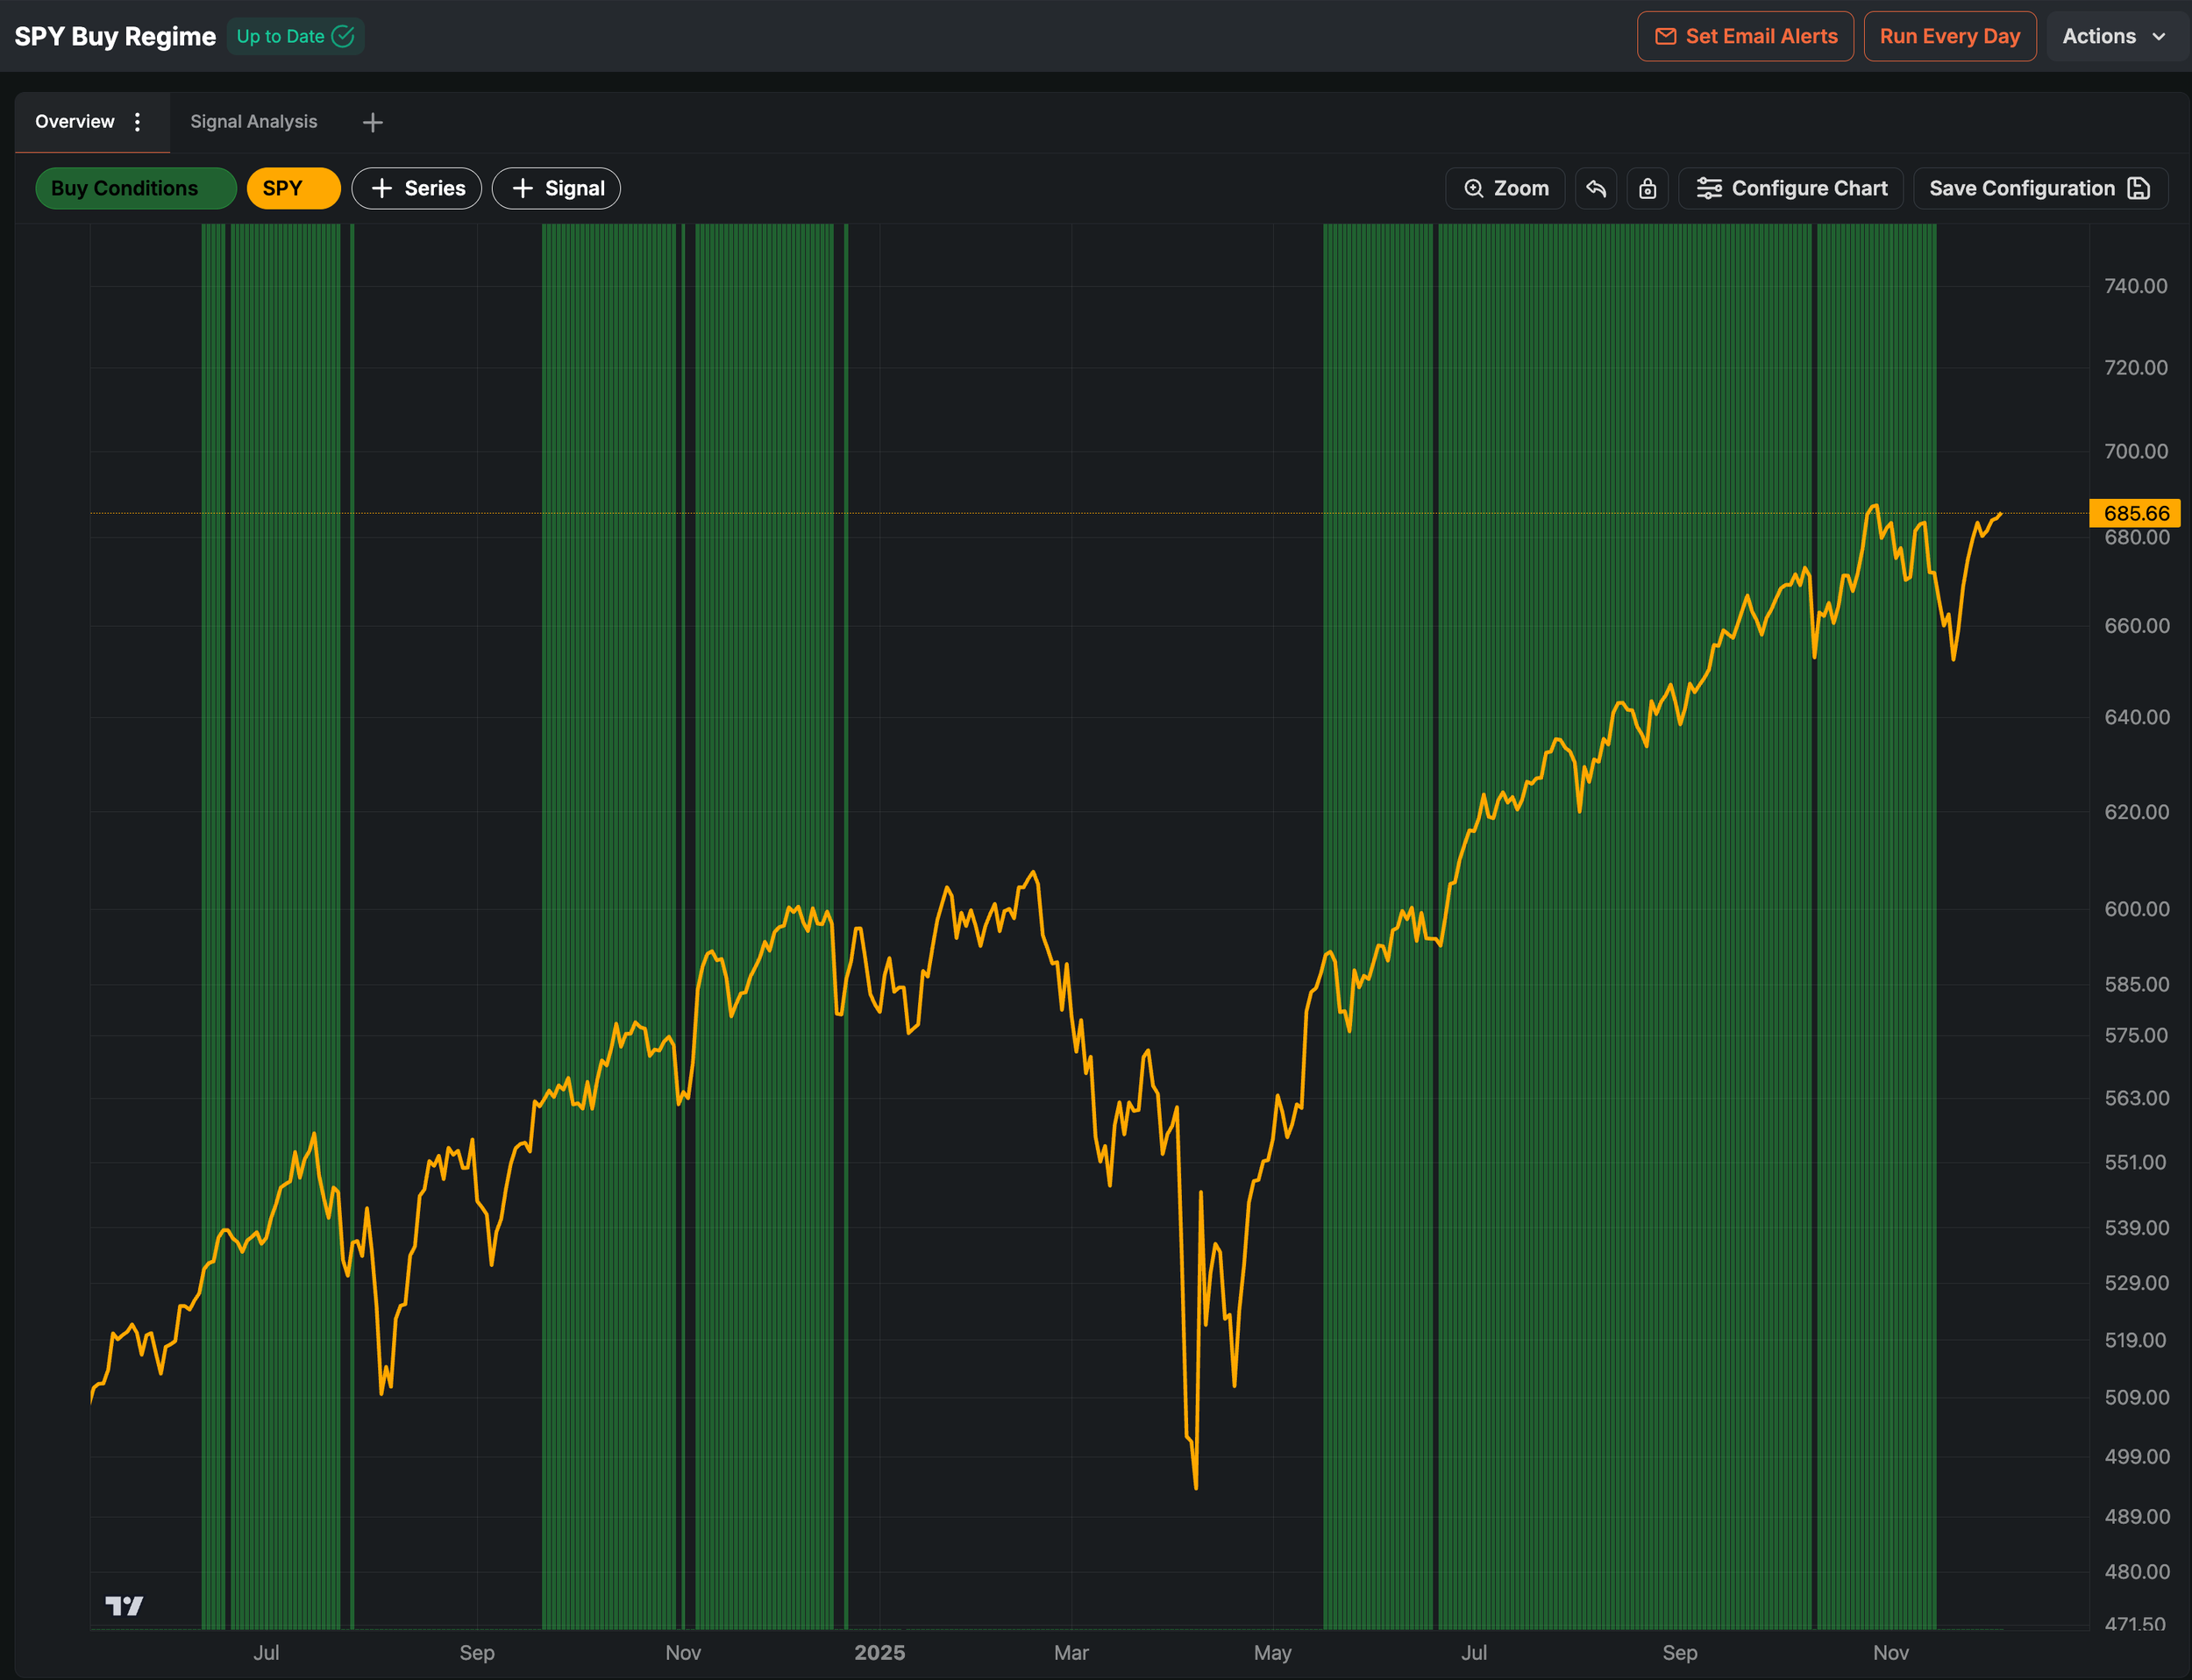Click the Zoom magnifier button
This screenshot has width=2192, height=1680.
tap(1505, 188)
